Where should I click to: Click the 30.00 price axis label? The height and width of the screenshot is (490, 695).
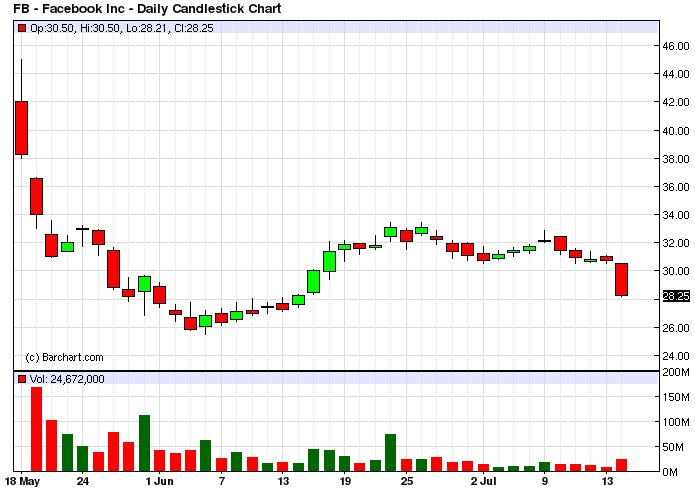[676, 271]
